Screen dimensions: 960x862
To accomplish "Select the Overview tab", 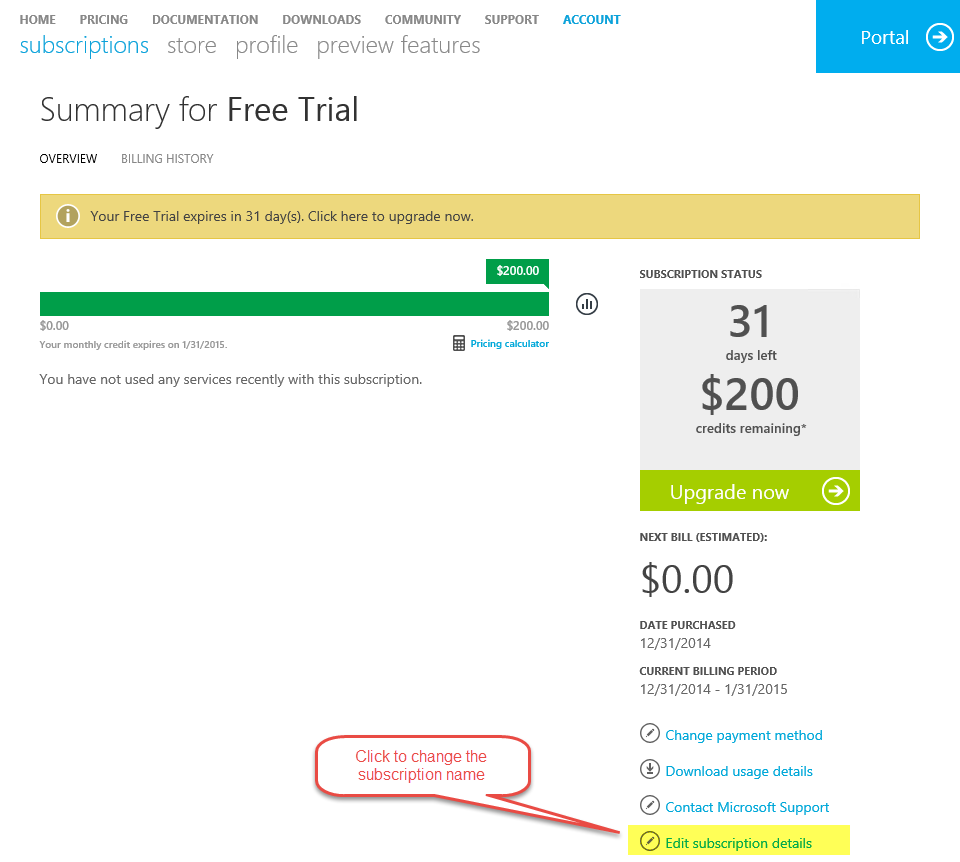I will tap(69, 159).
